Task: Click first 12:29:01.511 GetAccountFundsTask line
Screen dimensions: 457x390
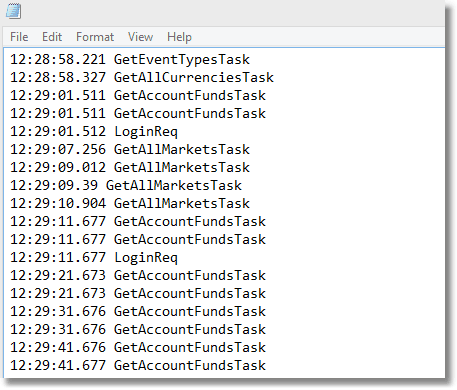Action: pos(138,96)
